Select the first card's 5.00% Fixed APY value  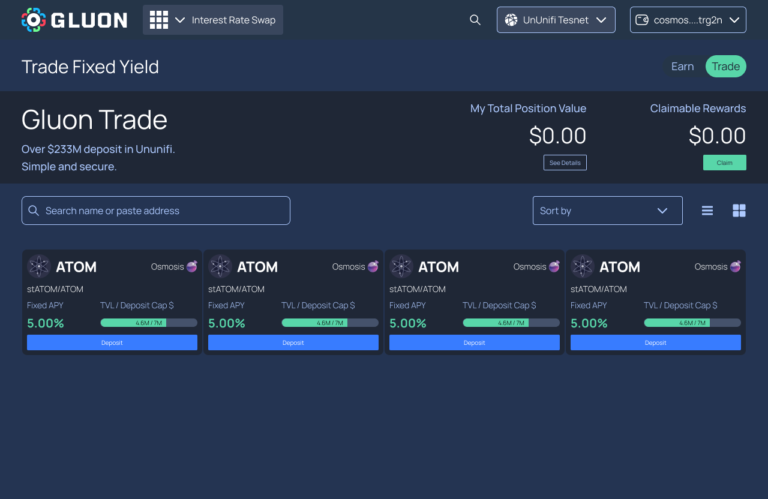(46, 323)
